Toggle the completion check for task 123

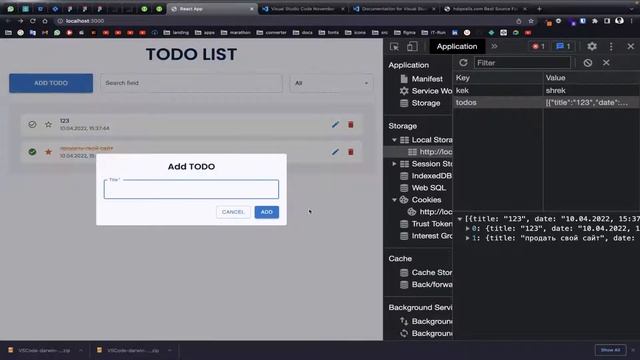click(32, 124)
